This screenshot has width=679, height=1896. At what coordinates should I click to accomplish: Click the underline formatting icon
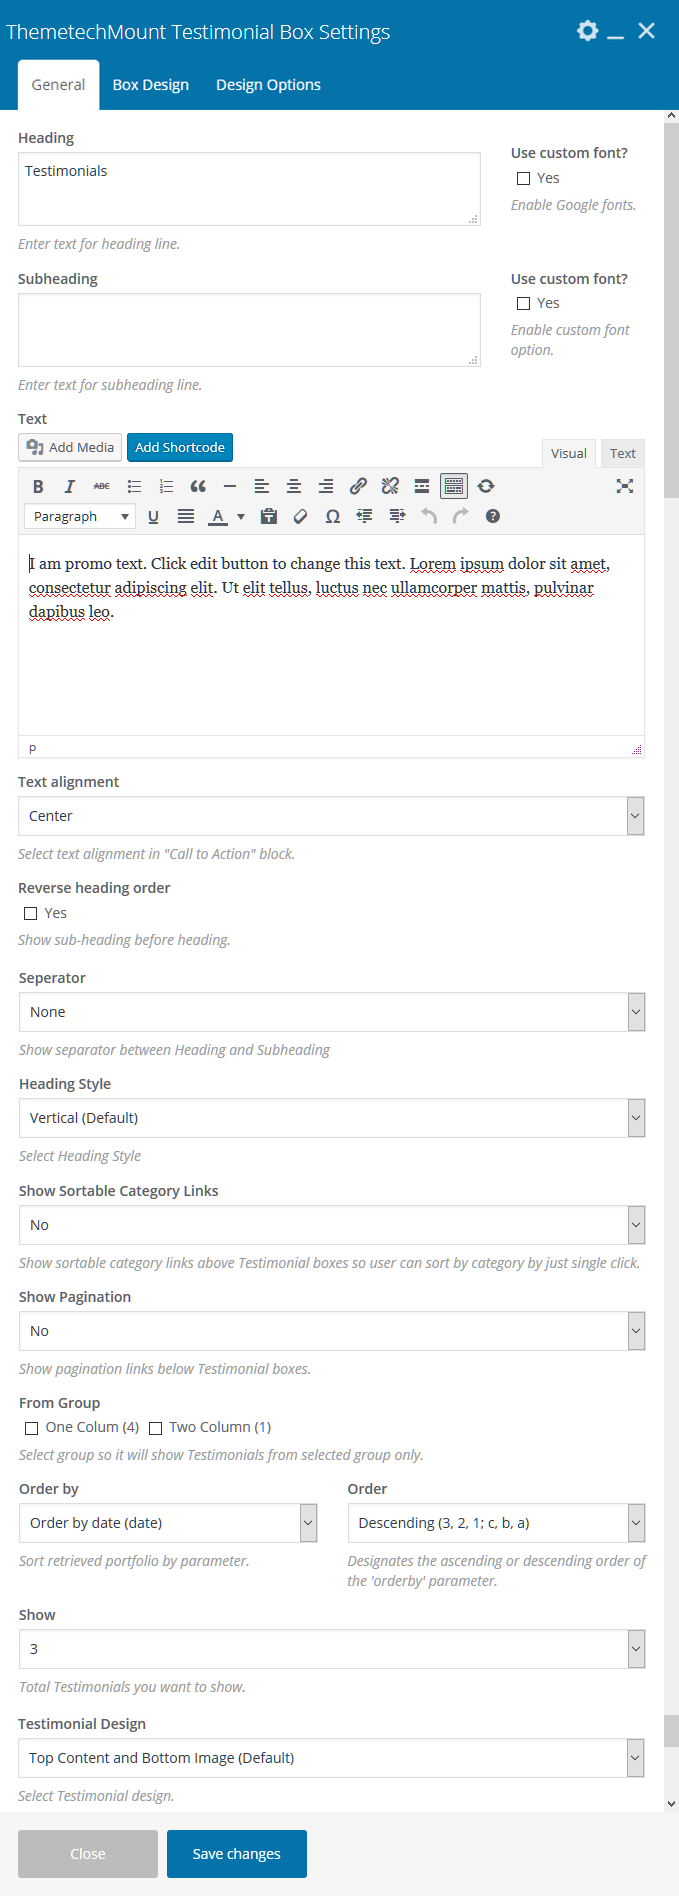(x=153, y=516)
